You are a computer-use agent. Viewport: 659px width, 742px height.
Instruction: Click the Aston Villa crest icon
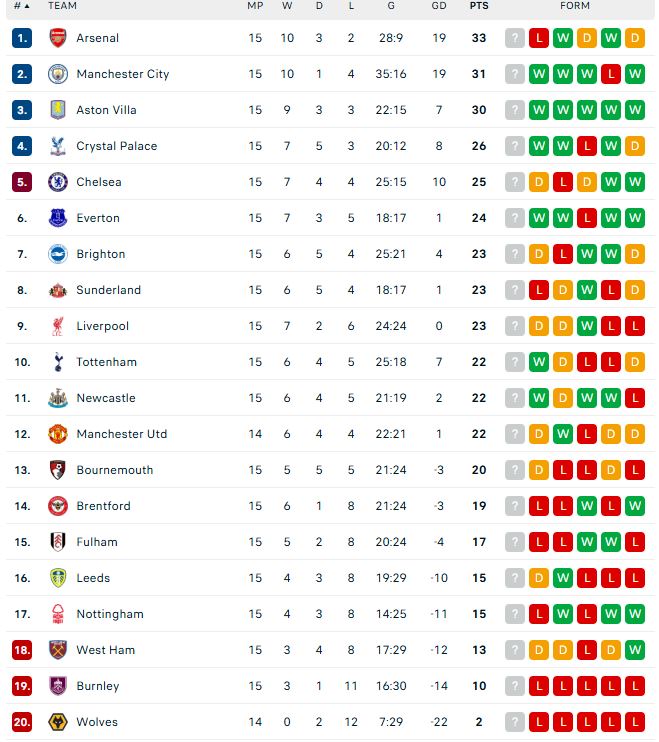pos(57,110)
